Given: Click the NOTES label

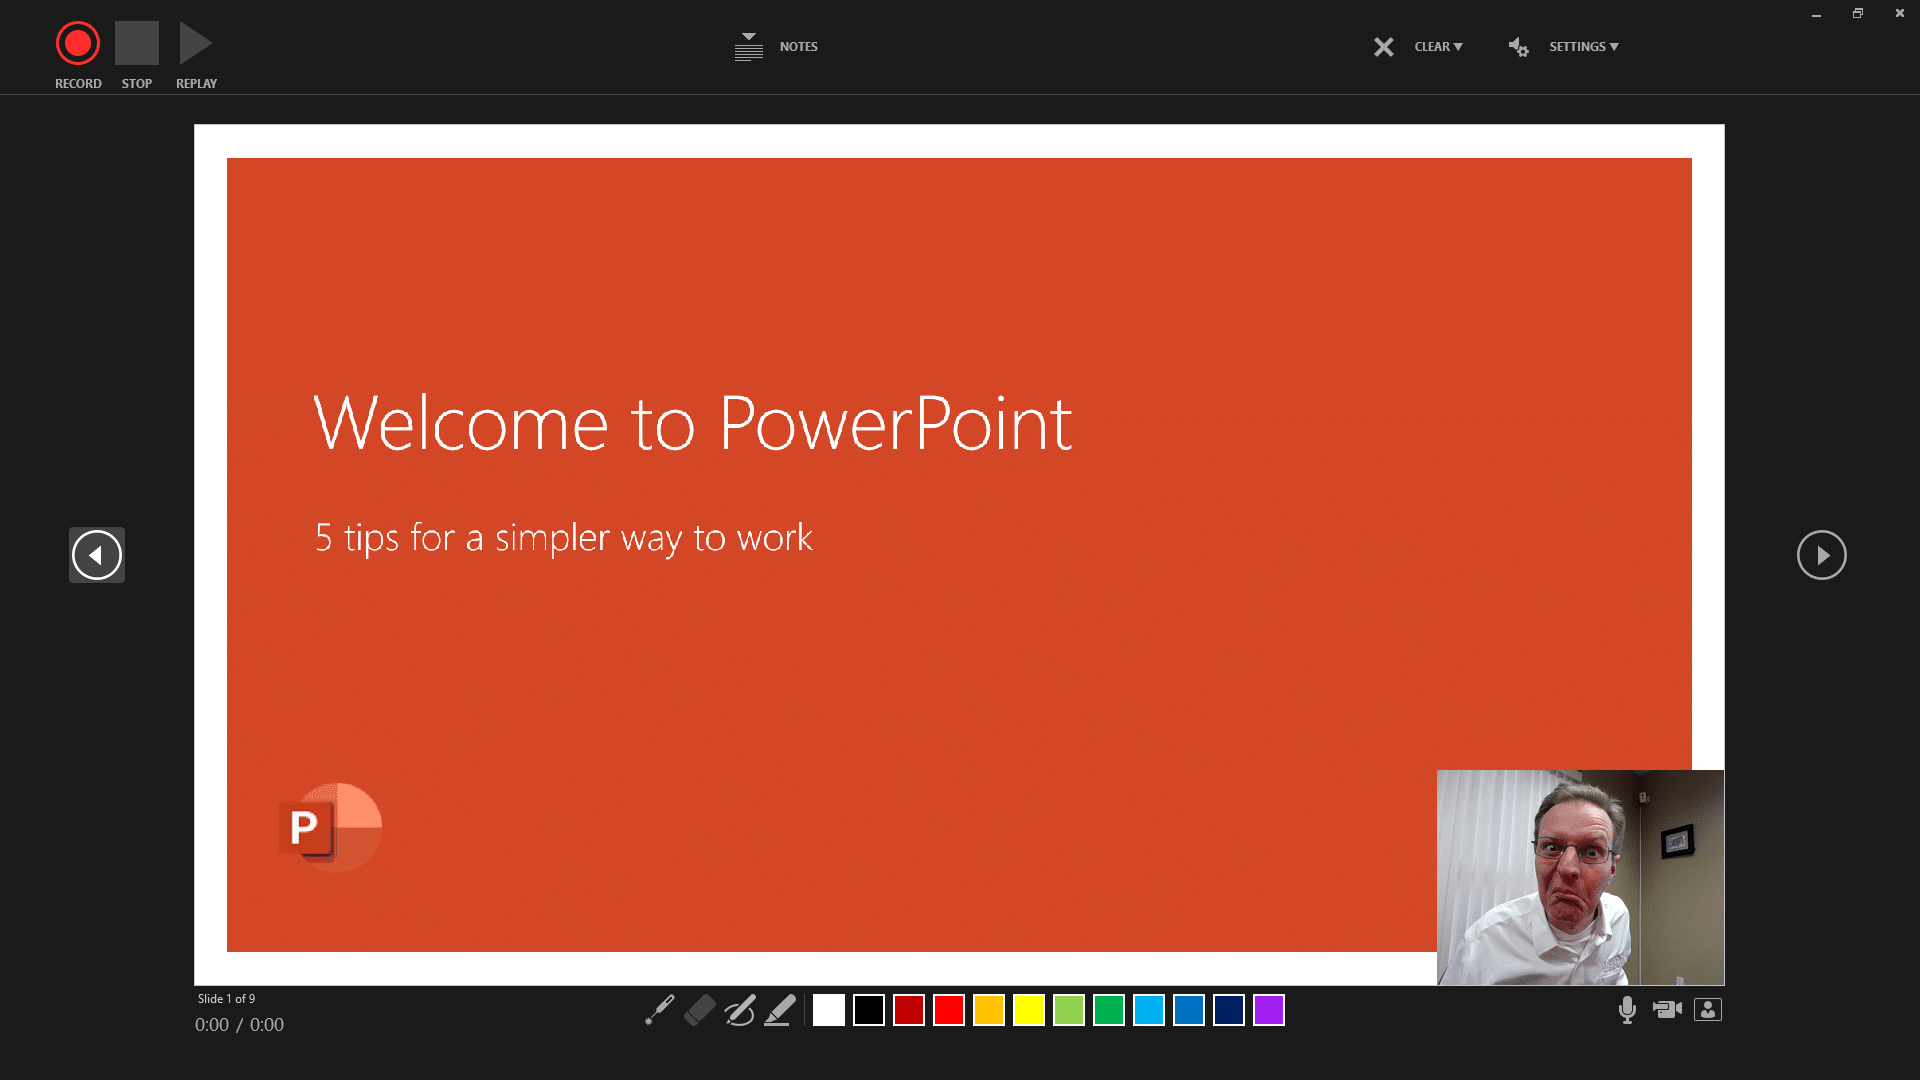Looking at the screenshot, I should click(799, 47).
